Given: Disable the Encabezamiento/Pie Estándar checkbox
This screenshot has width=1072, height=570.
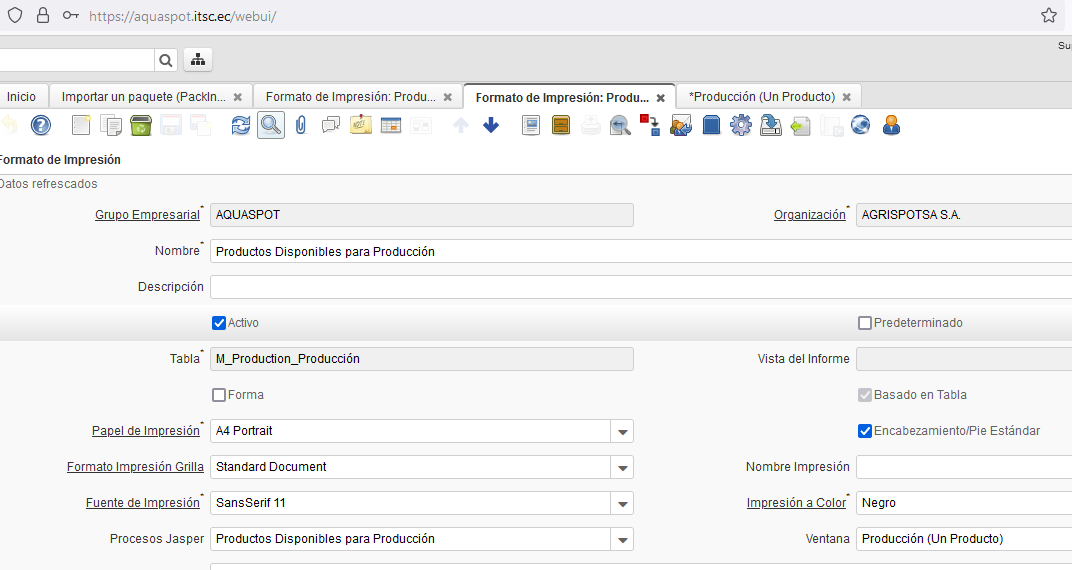Looking at the screenshot, I should click(x=865, y=431).
